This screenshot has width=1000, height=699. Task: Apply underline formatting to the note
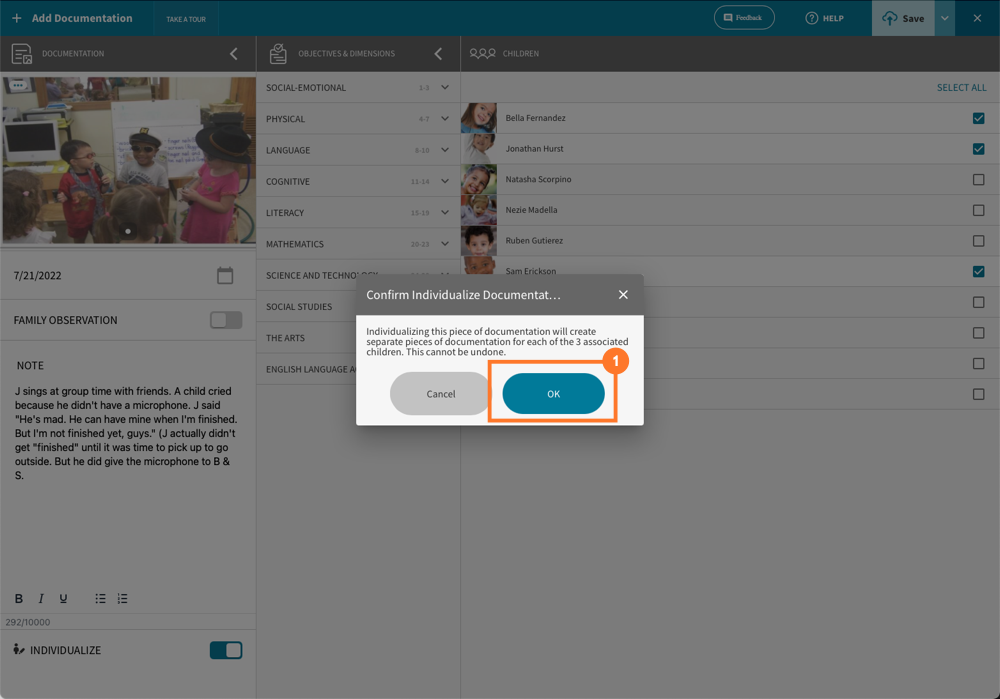coord(63,598)
